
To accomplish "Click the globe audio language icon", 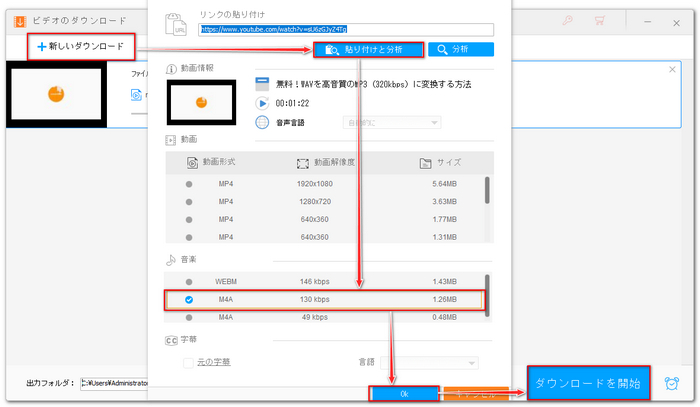I will tap(262, 122).
